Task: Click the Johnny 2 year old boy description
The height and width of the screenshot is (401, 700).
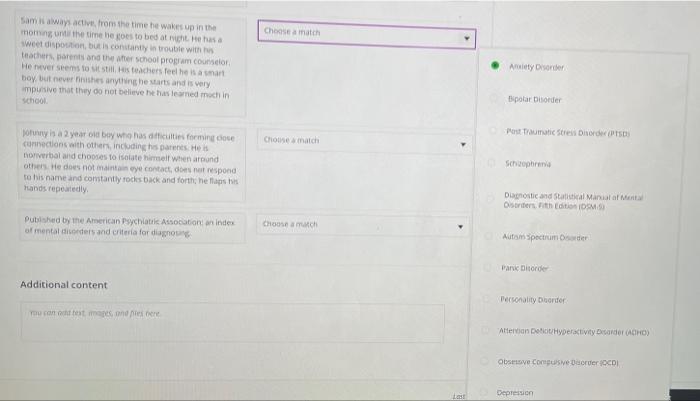Action: [131, 163]
